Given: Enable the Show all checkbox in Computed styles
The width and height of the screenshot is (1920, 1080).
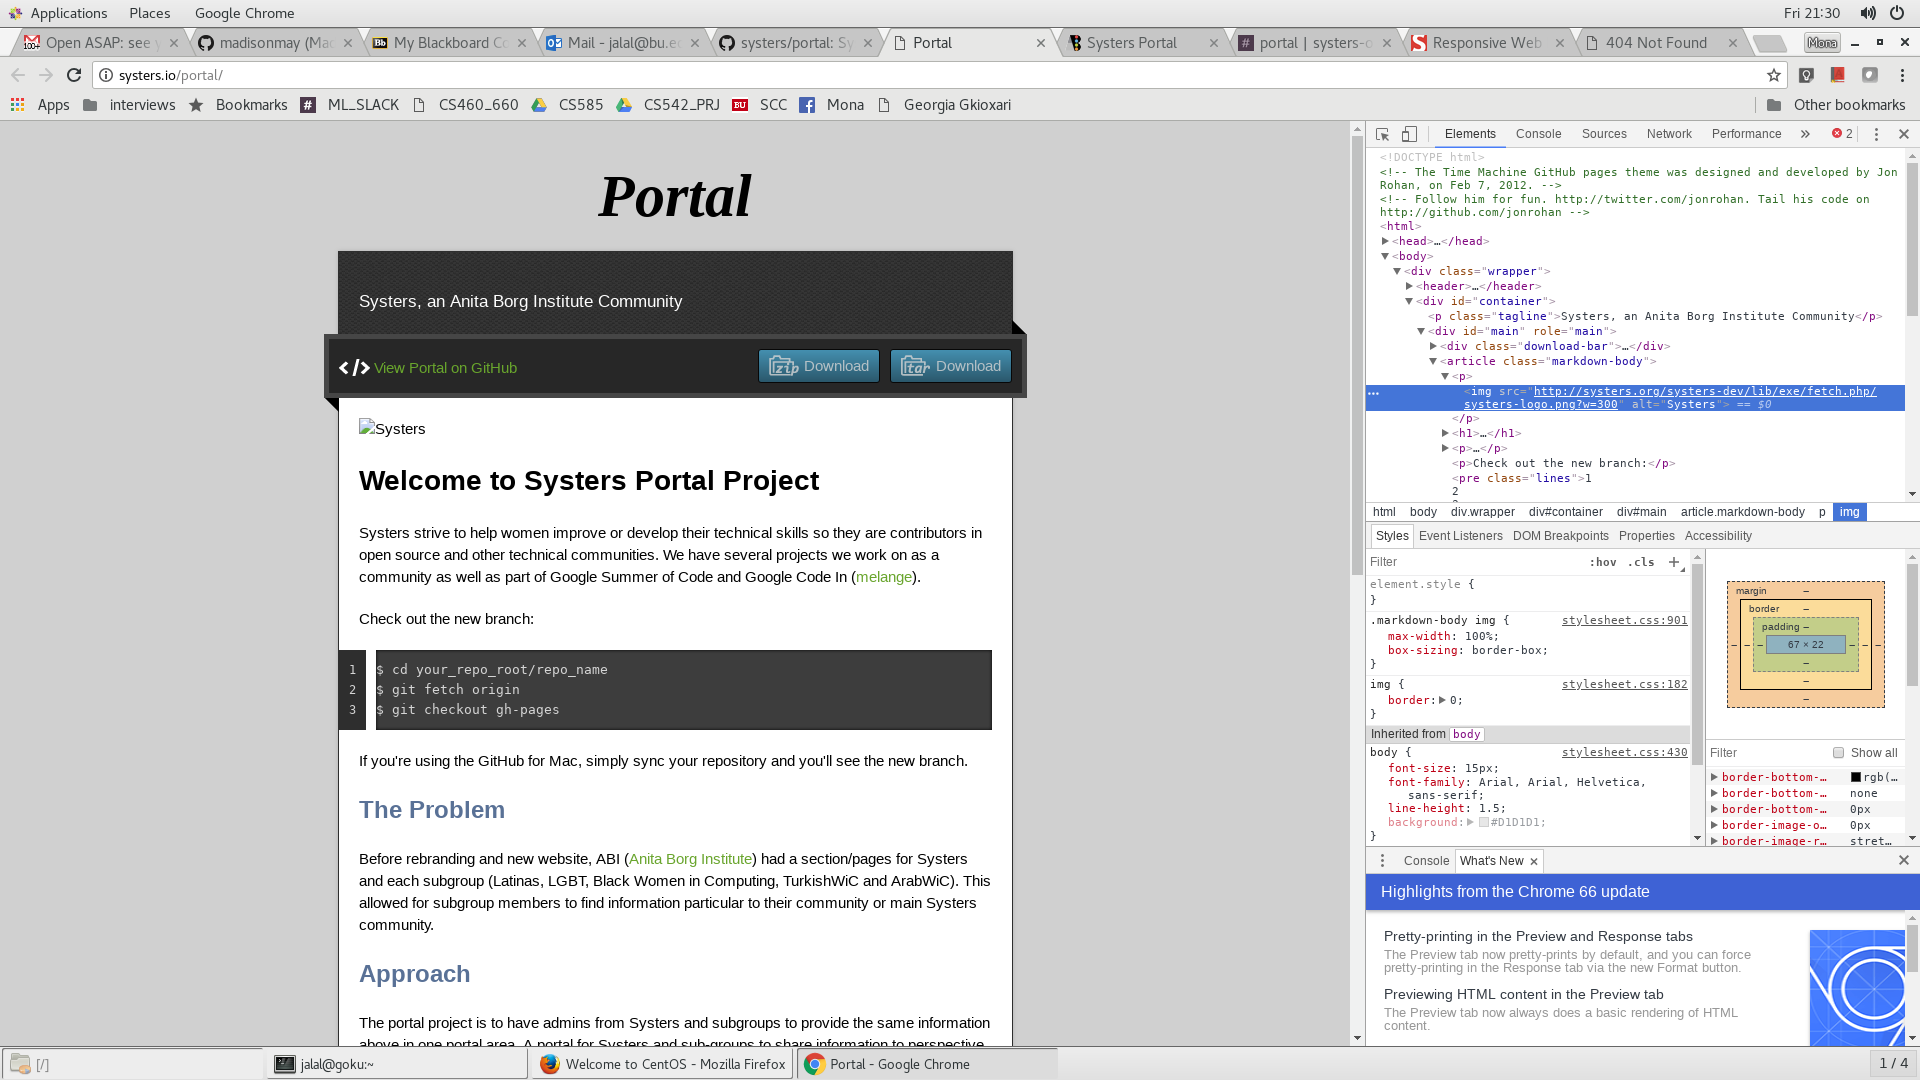Looking at the screenshot, I should (x=1838, y=752).
